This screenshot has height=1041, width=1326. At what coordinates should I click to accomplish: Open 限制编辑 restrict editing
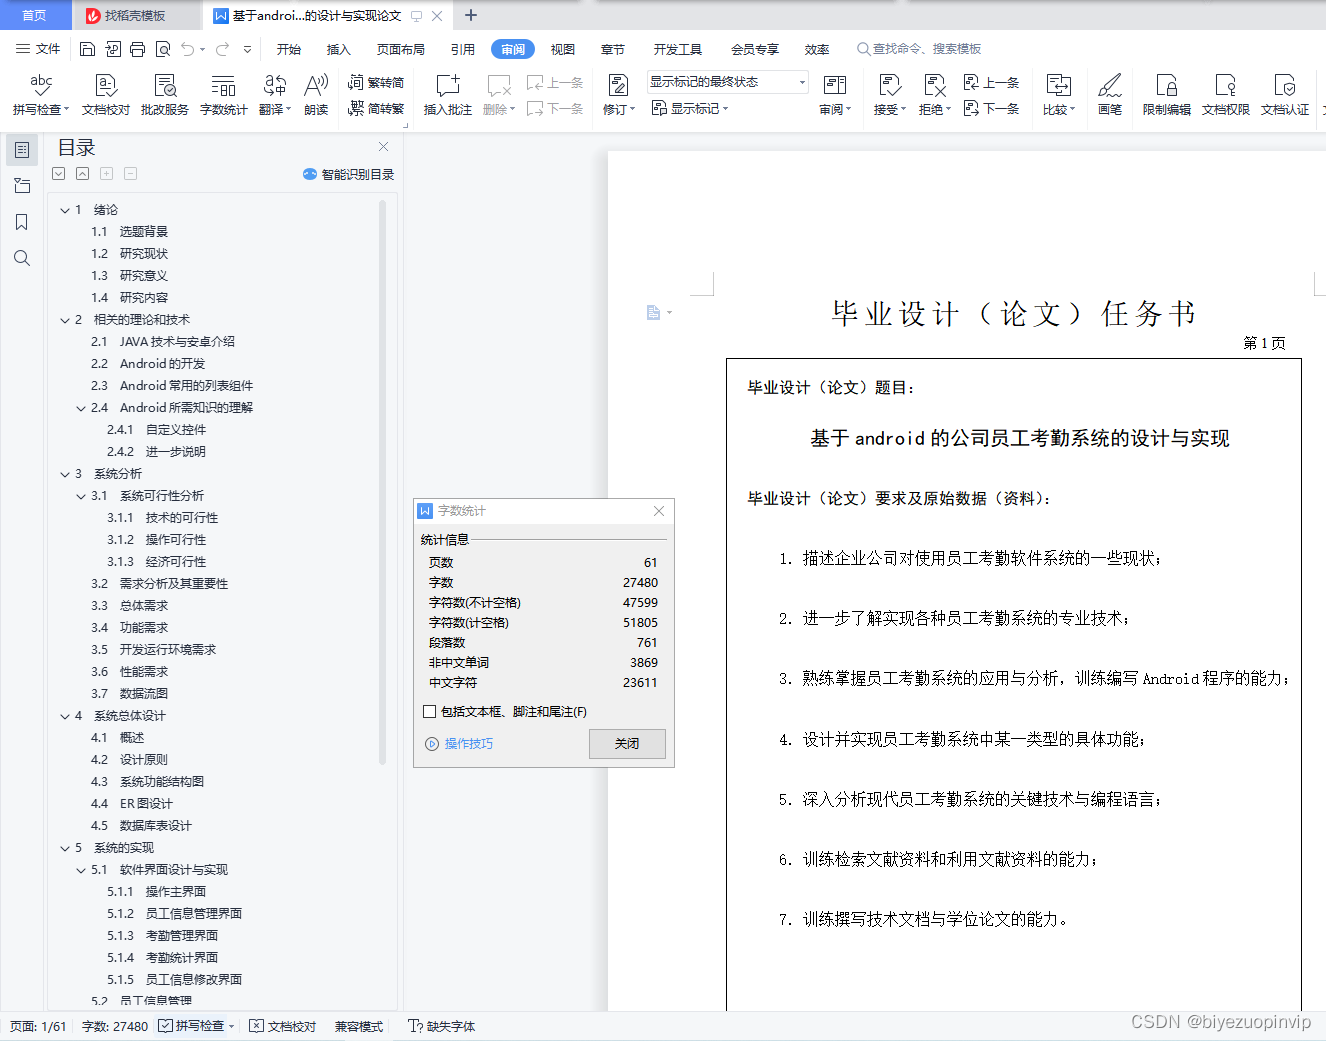(1167, 95)
